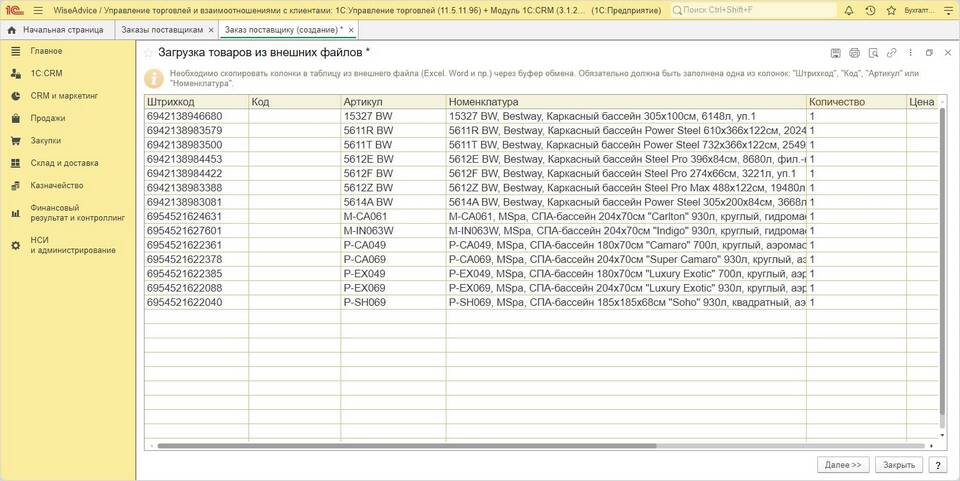Image resolution: width=960 pixels, height=481 pixels.
Task: Select article cell 5611T BW
Action: (393, 145)
